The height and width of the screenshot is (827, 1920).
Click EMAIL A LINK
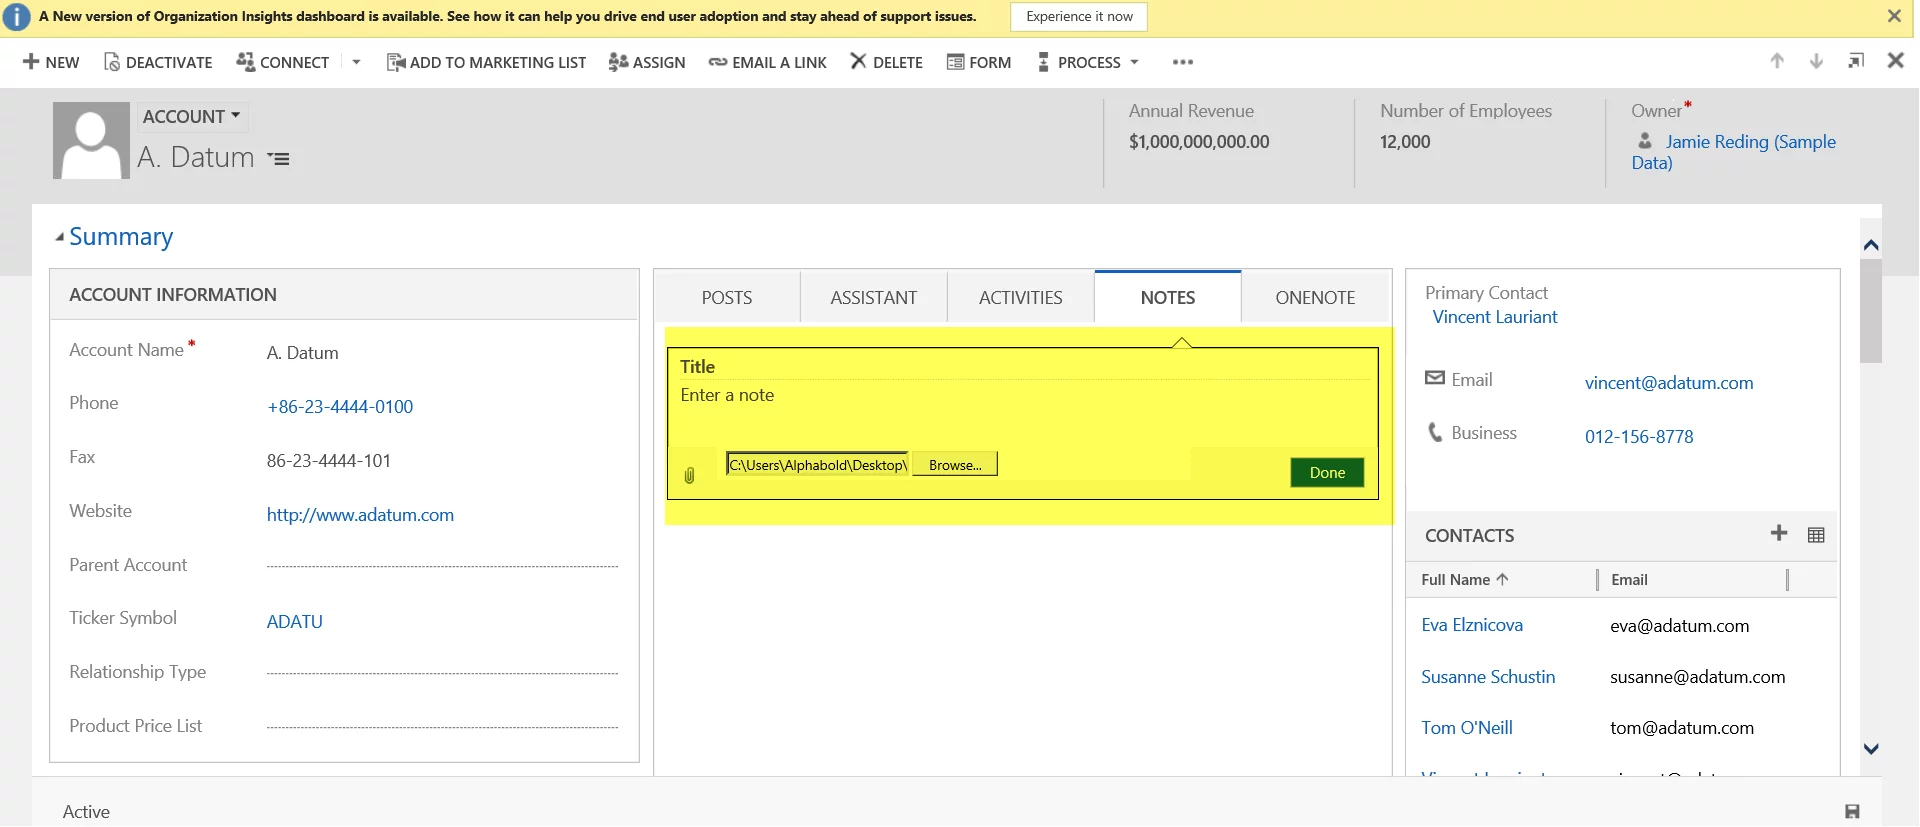coord(768,62)
